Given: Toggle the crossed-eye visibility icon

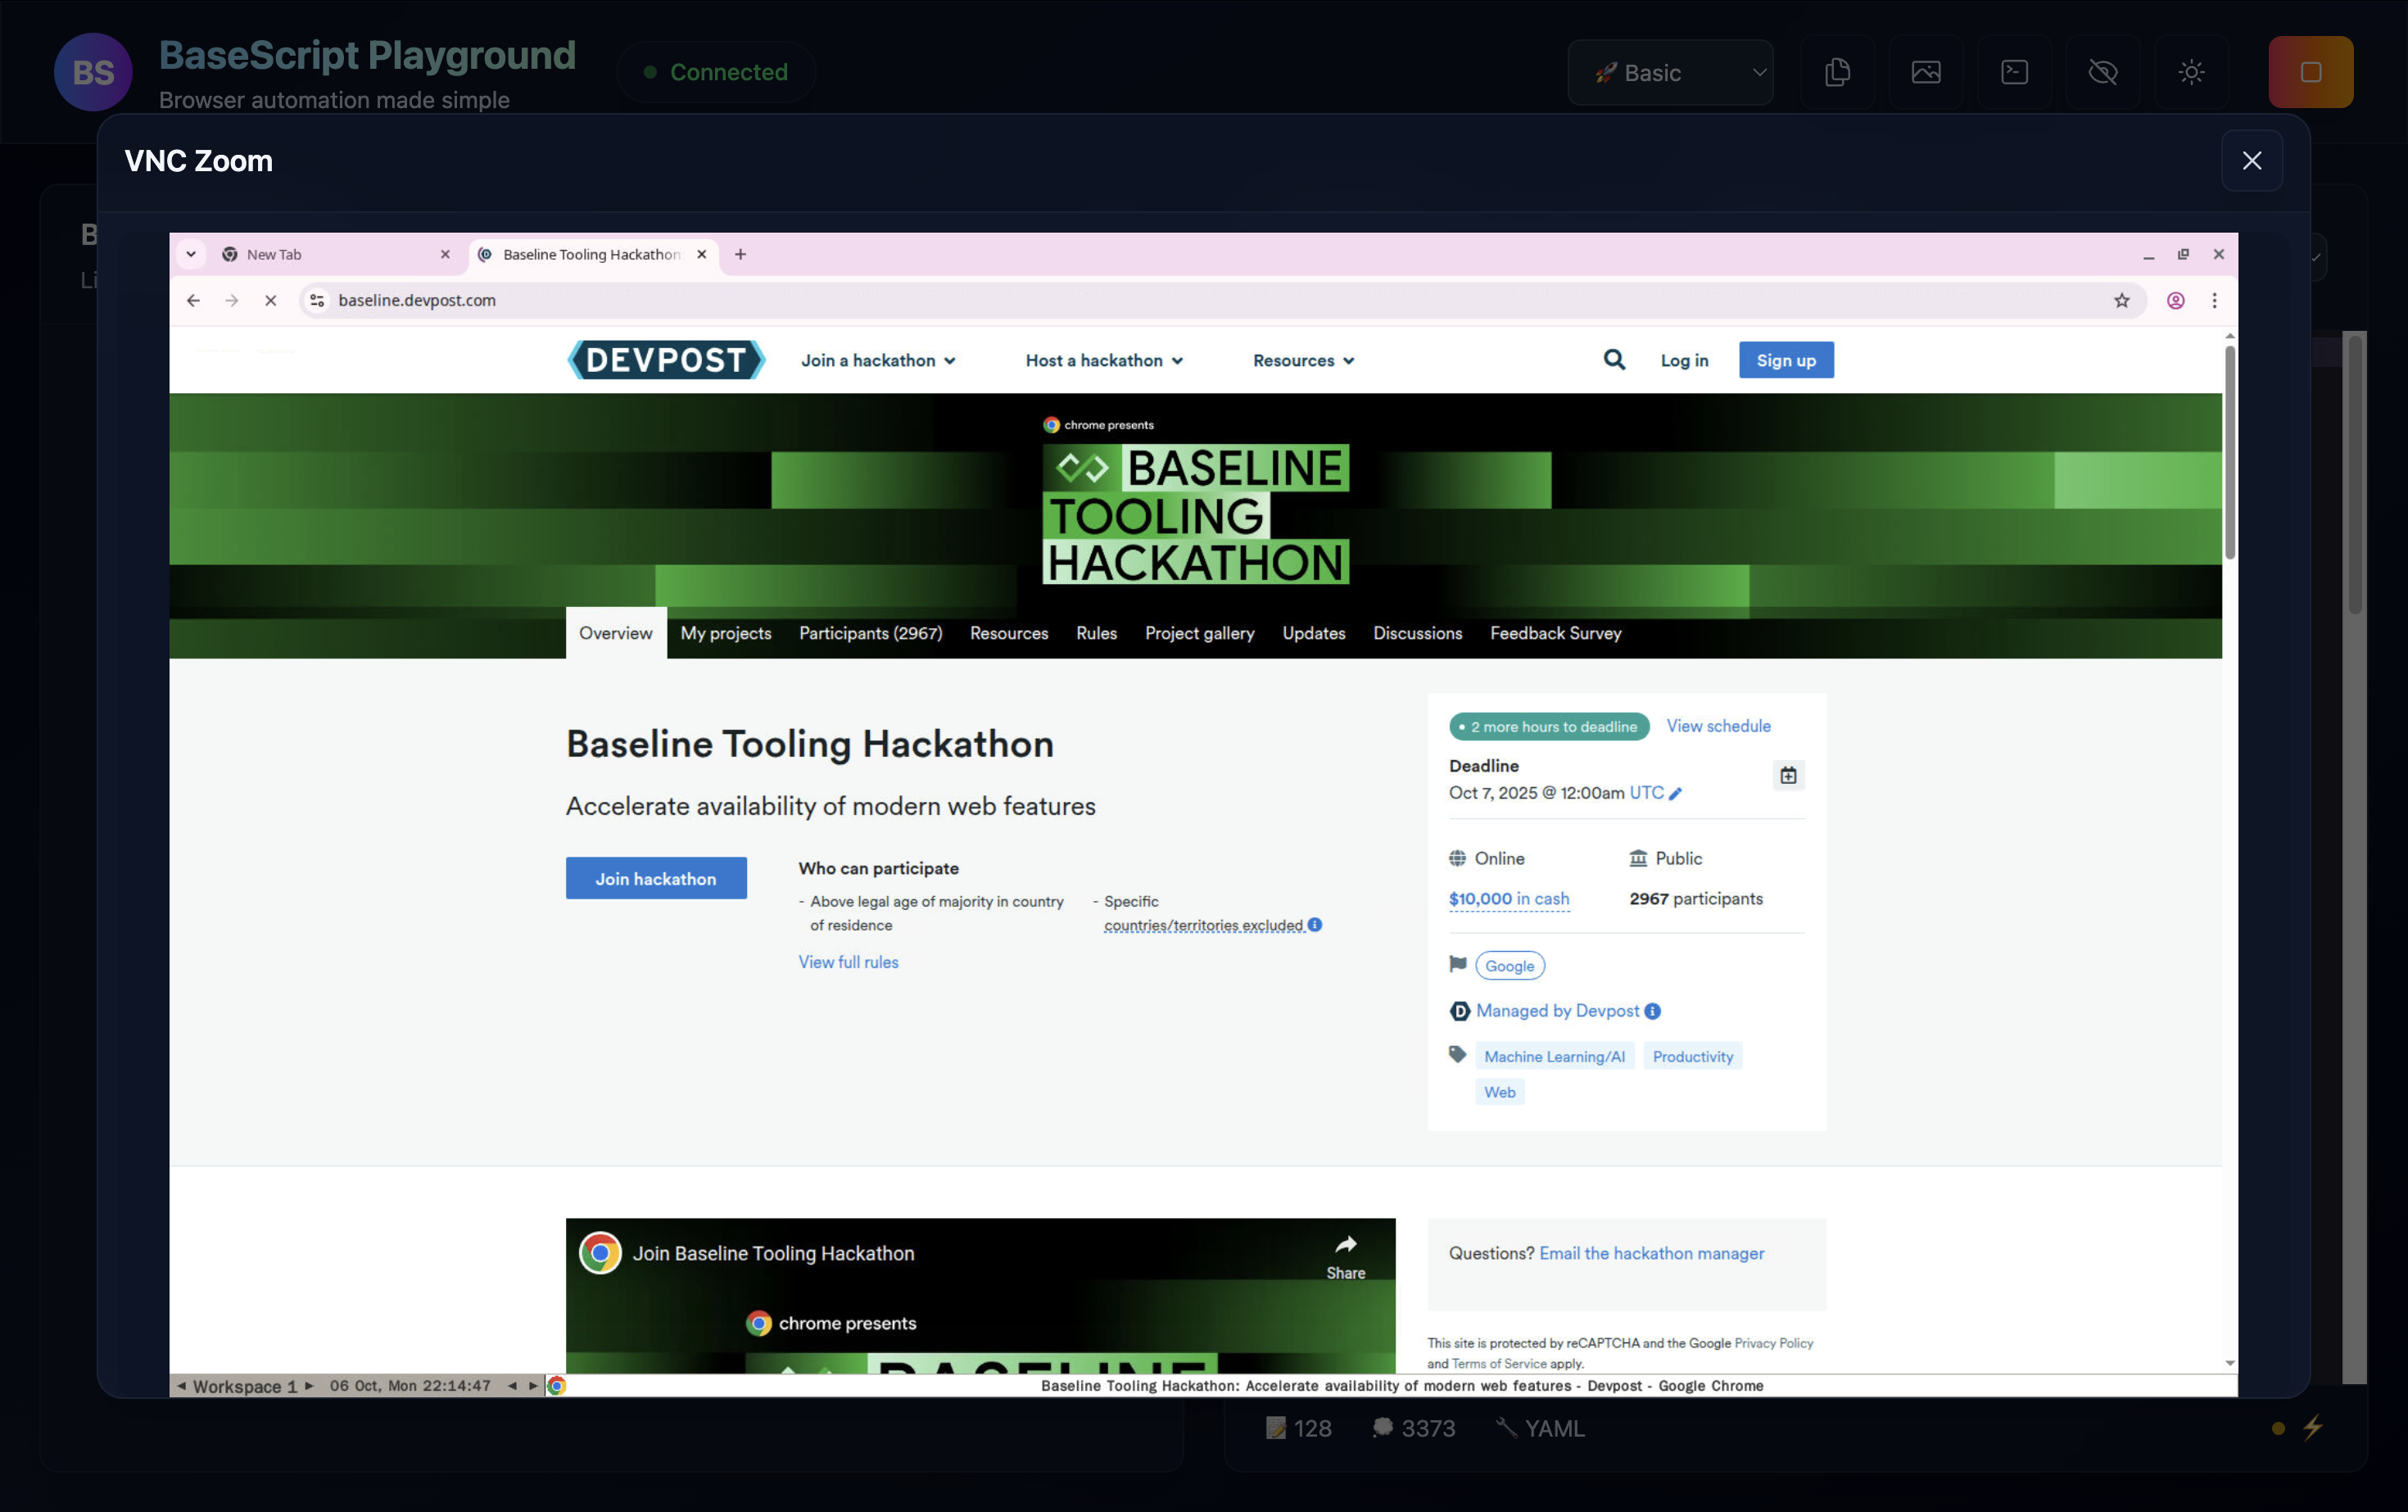Looking at the screenshot, I should pos(2102,72).
